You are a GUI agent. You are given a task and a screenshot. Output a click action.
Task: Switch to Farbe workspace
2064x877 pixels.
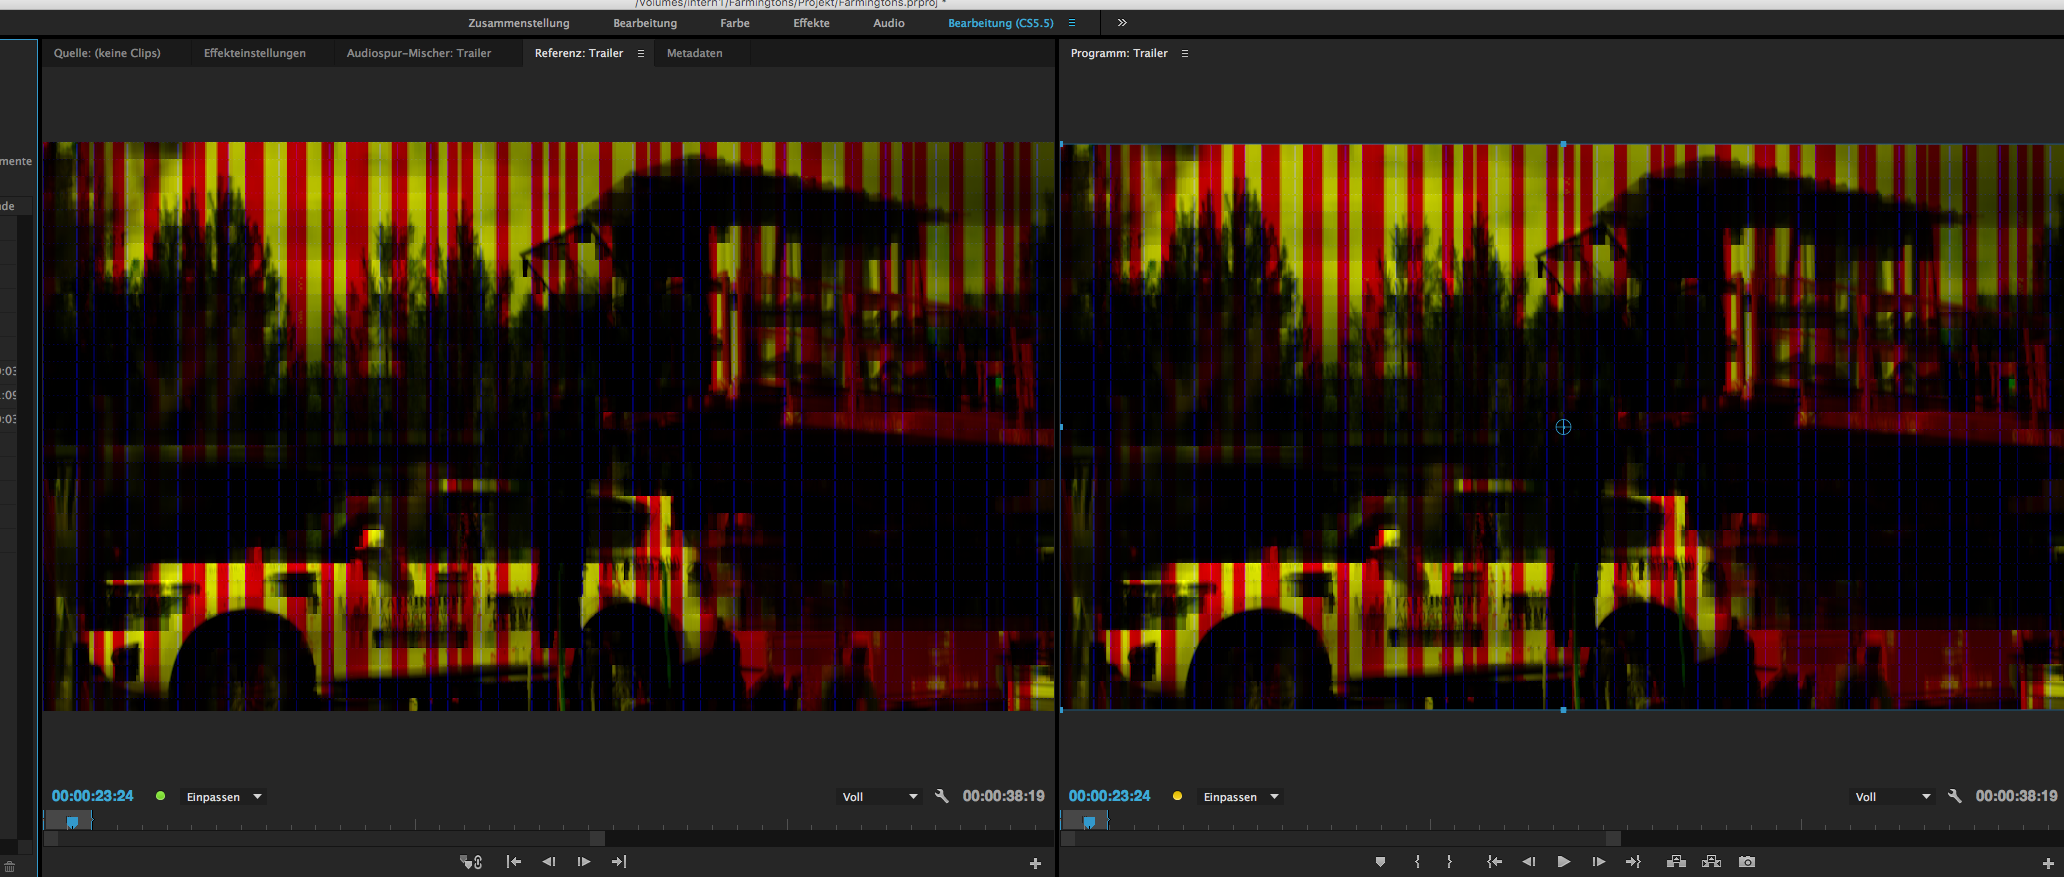pos(735,23)
